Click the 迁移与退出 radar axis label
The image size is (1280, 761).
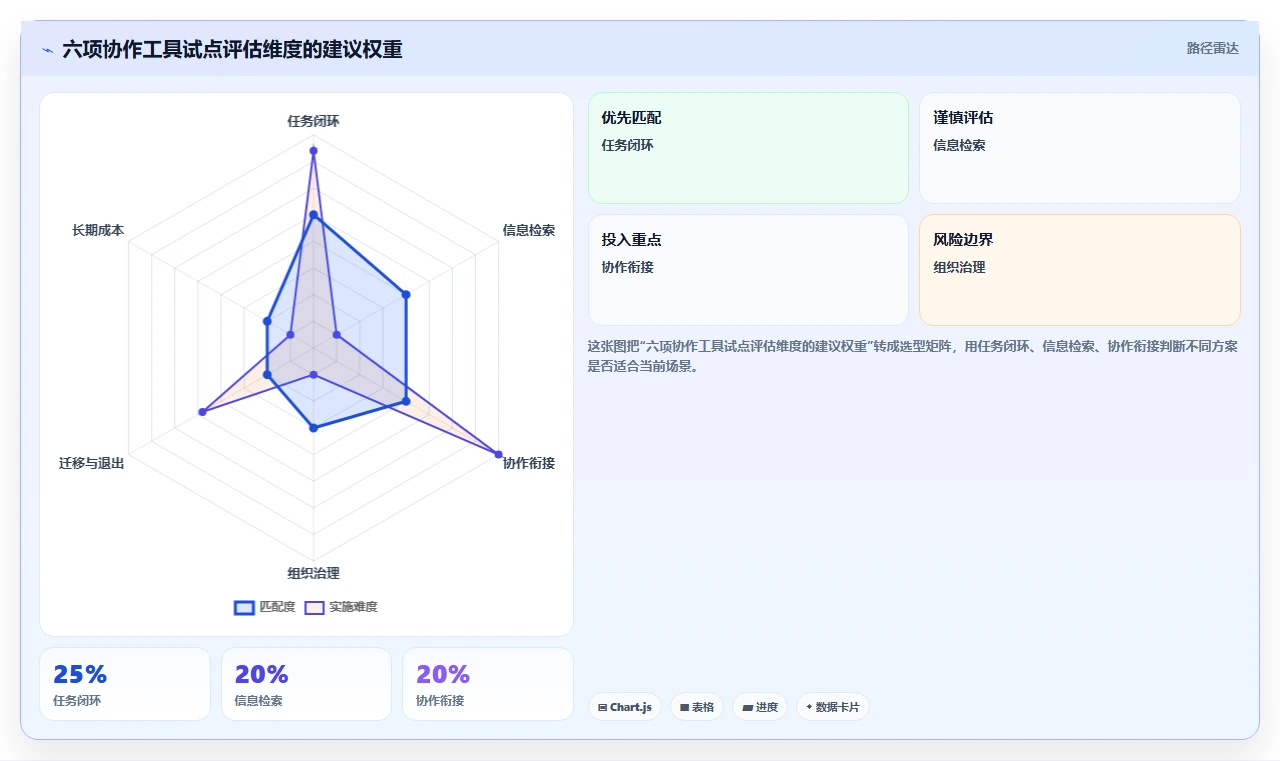click(x=92, y=463)
